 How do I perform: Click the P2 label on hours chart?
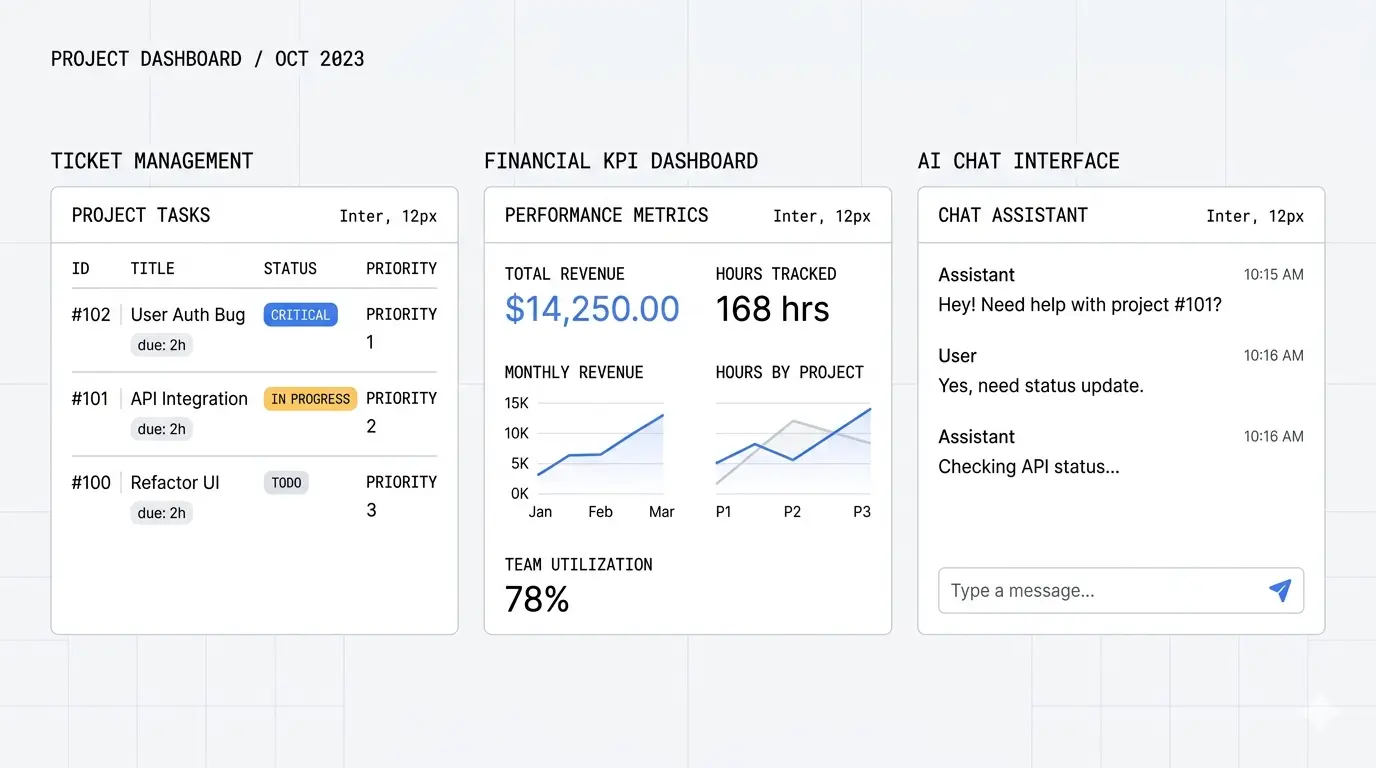pyautogui.click(x=792, y=512)
